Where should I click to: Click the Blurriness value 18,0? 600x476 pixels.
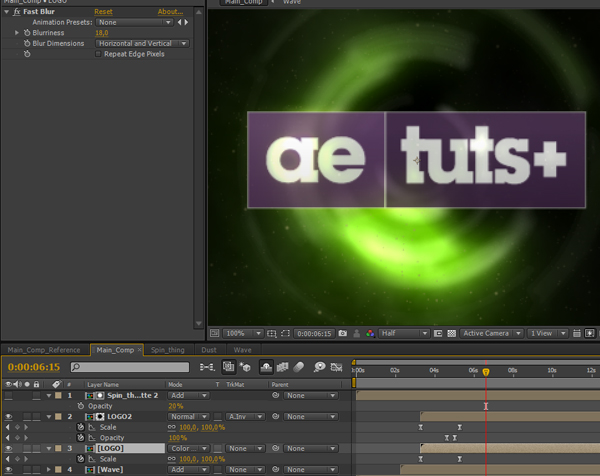102,33
